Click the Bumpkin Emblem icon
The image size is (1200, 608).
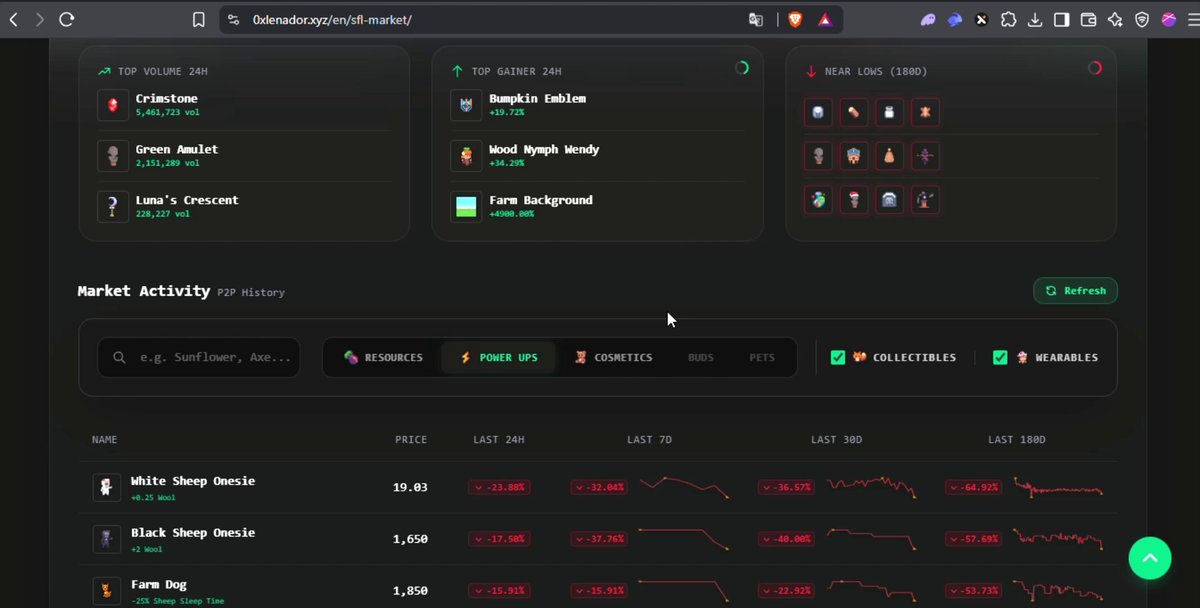point(466,105)
